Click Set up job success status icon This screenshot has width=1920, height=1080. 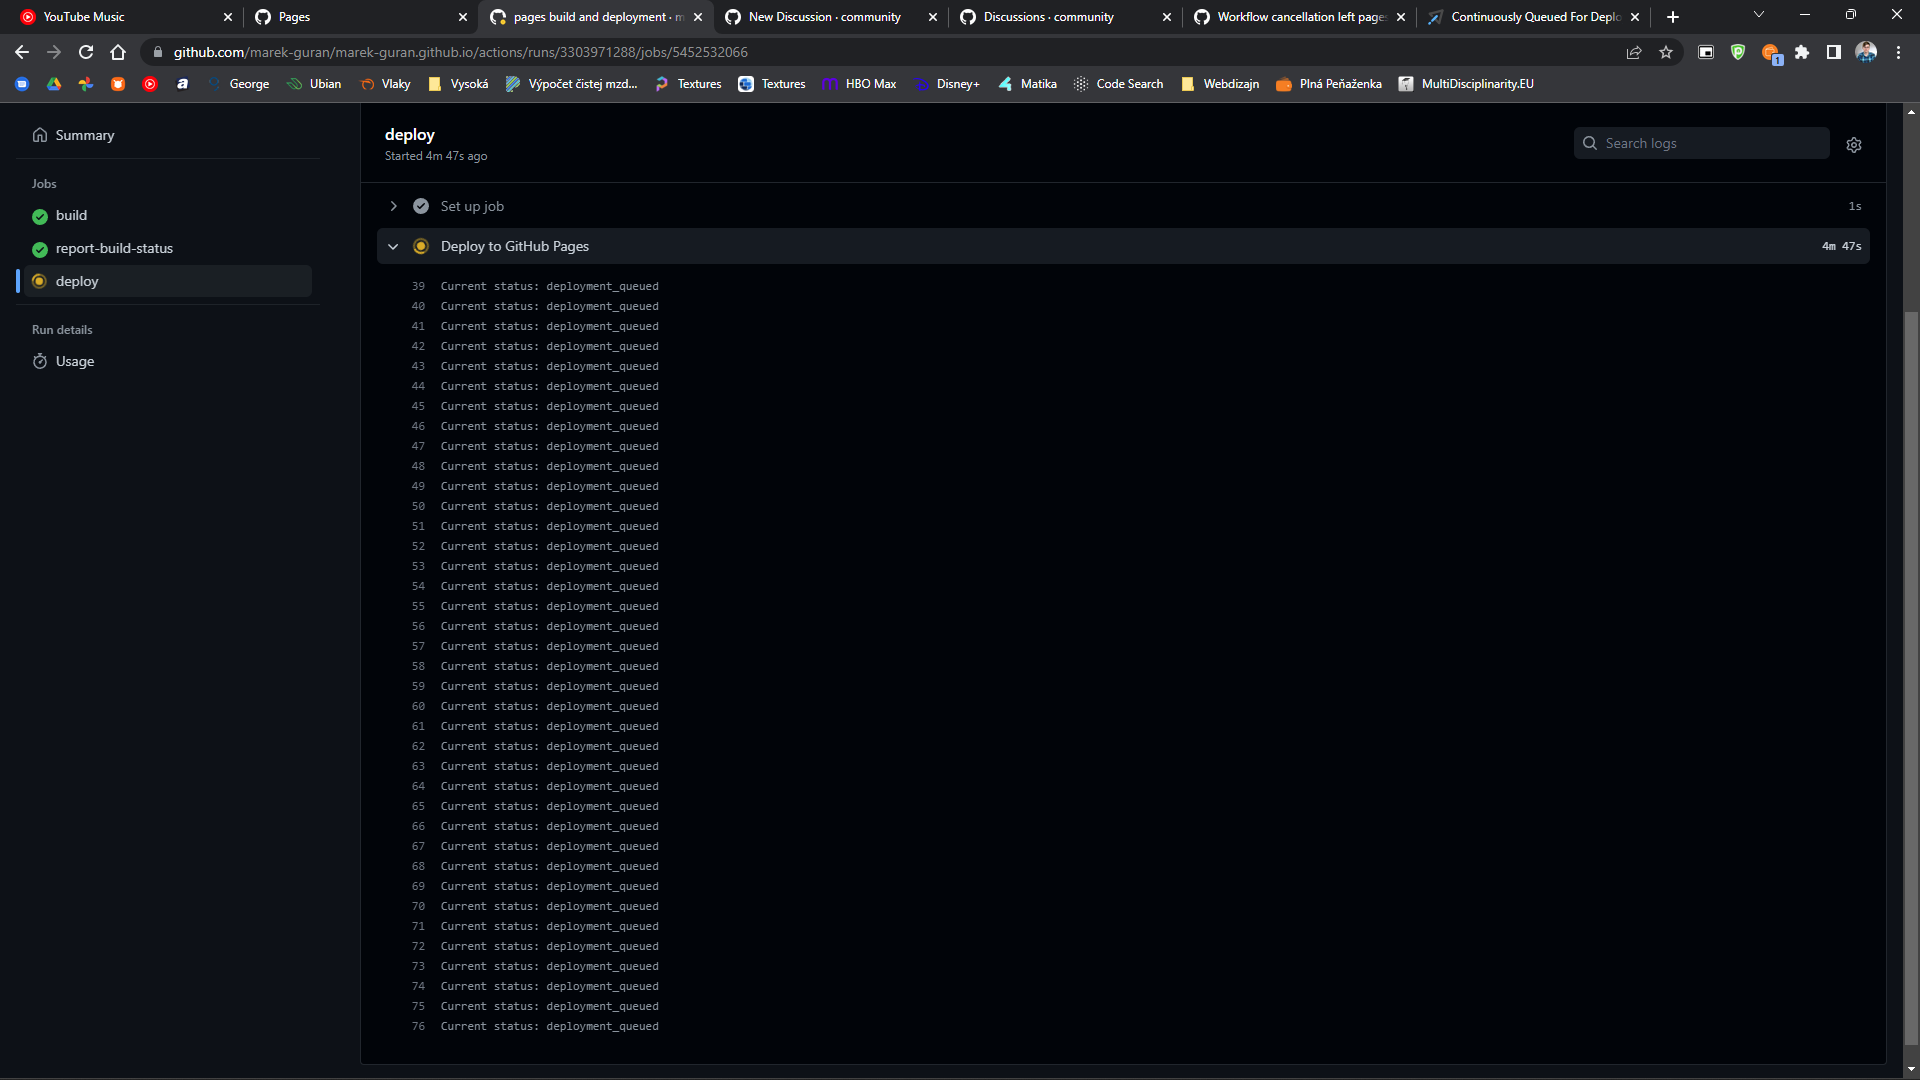421,206
